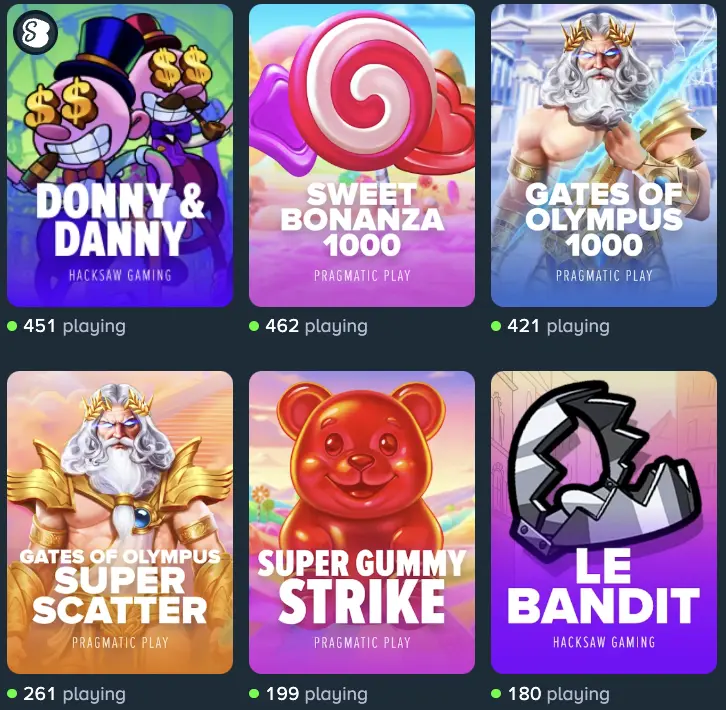Click the Stake exclusive S badge icon
The width and height of the screenshot is (726, 710).
pos(36,31)
